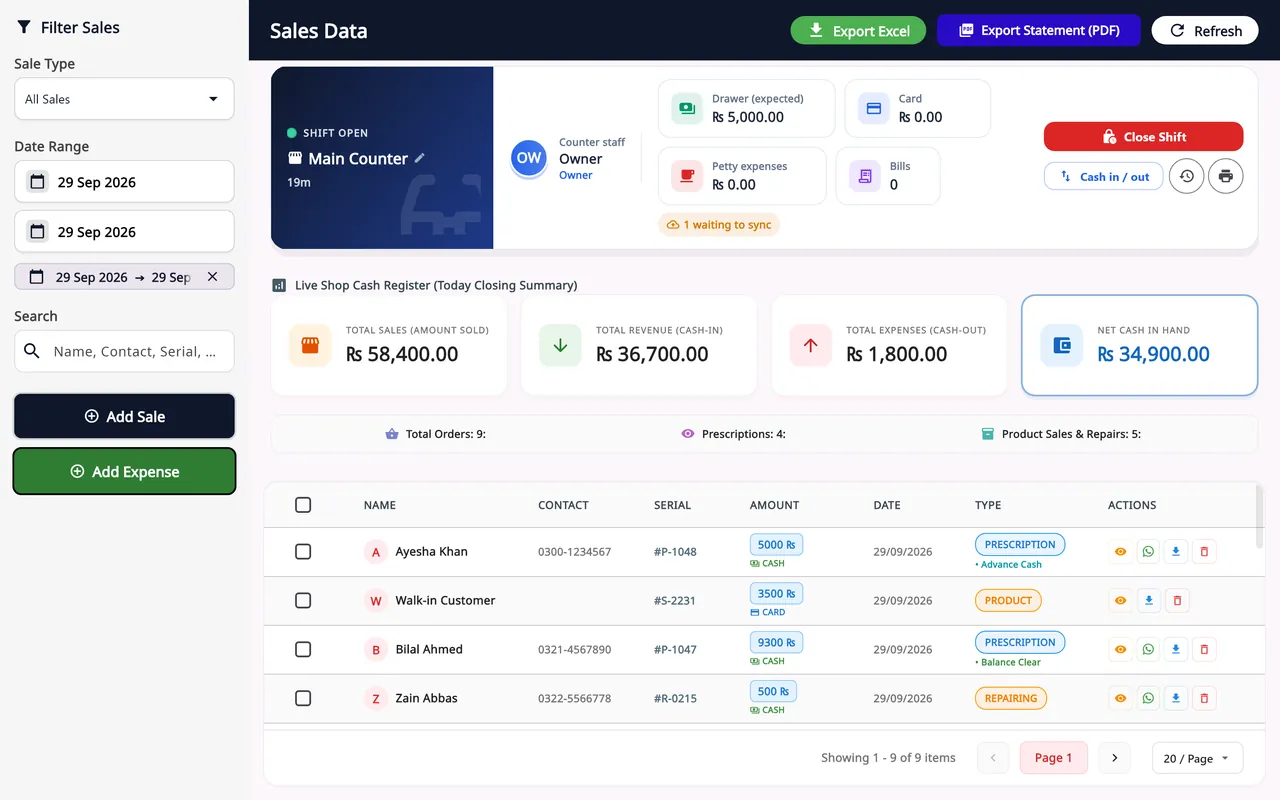
Task: Click the 1 waiting to sync badge
Action: tap(718, 225)
